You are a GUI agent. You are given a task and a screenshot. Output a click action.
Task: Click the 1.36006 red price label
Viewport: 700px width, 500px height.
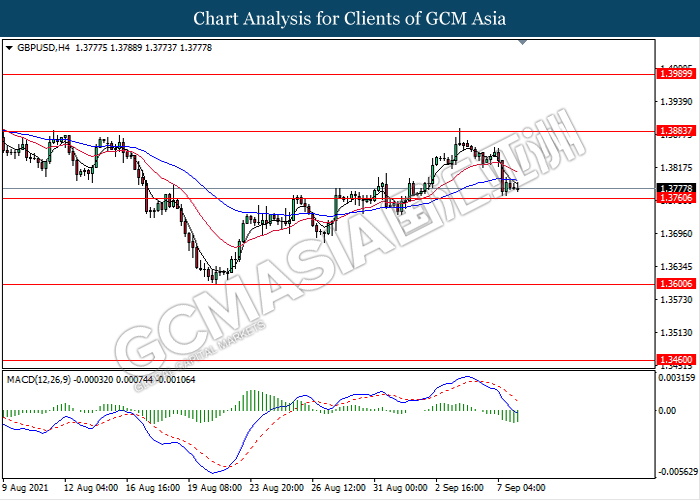(676, 283)
